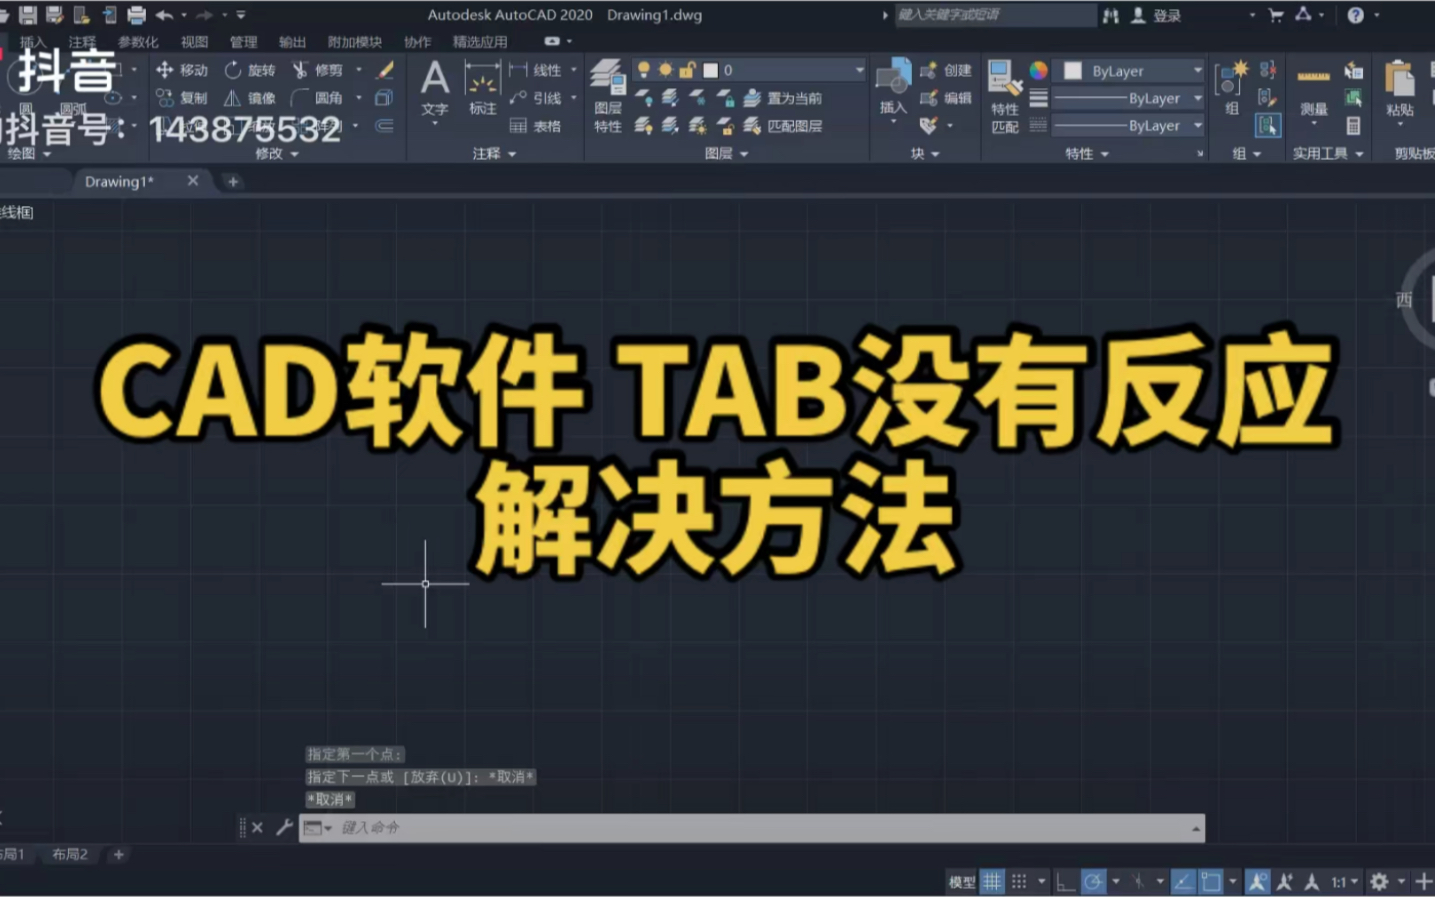Screen dimensions: 1435x897
Task: Select the Leader (引线) tool
Action: pos(536,98)
